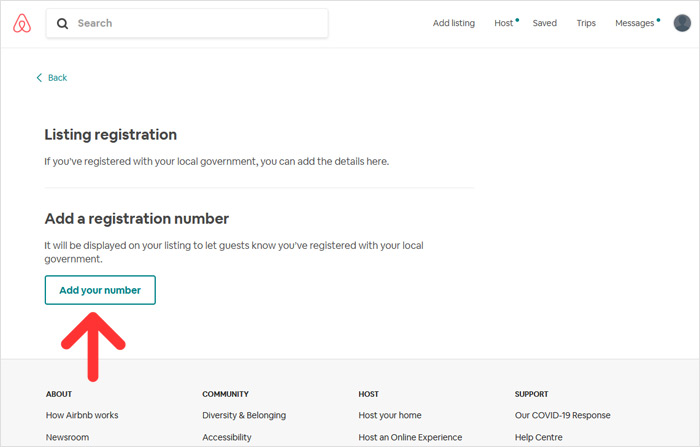This screenshot has height=447, width=700.
Task: Click the Airbnb logo icon
Action: (22, 23)
